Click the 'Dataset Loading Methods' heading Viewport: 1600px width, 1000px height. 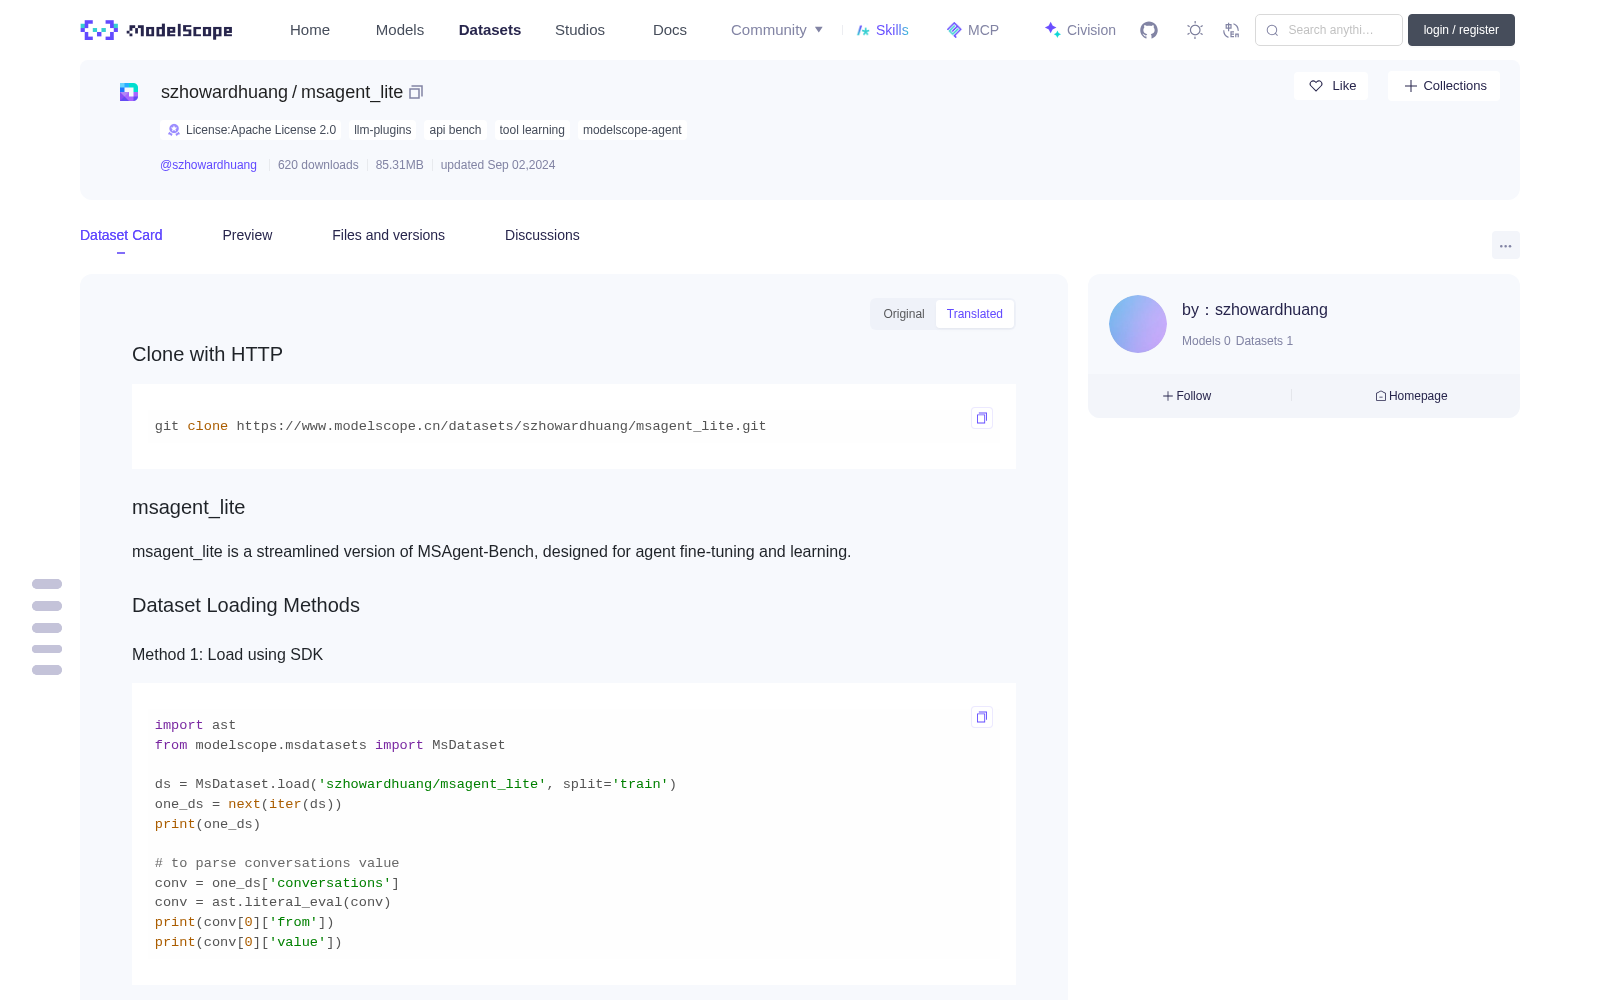pyautogui.click(x=246, y=605)
